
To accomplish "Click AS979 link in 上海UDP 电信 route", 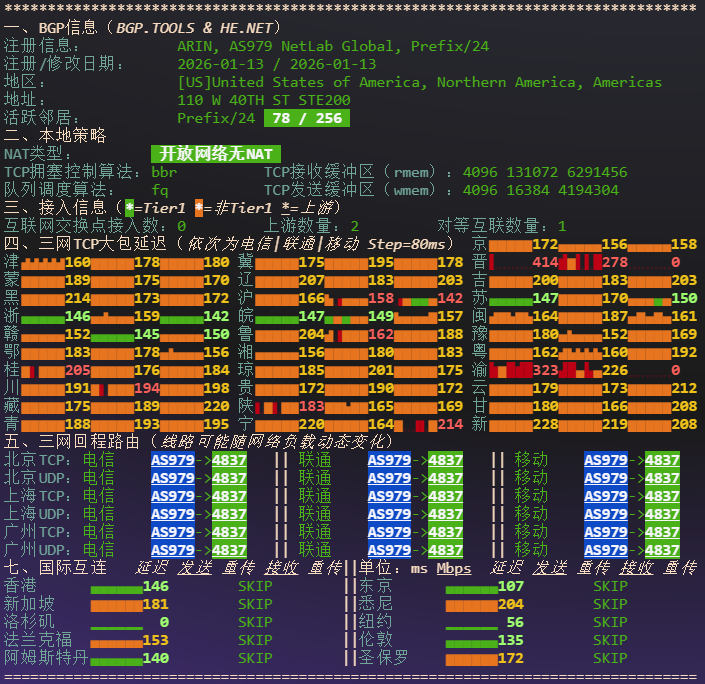I will click(x=173, y=514).
